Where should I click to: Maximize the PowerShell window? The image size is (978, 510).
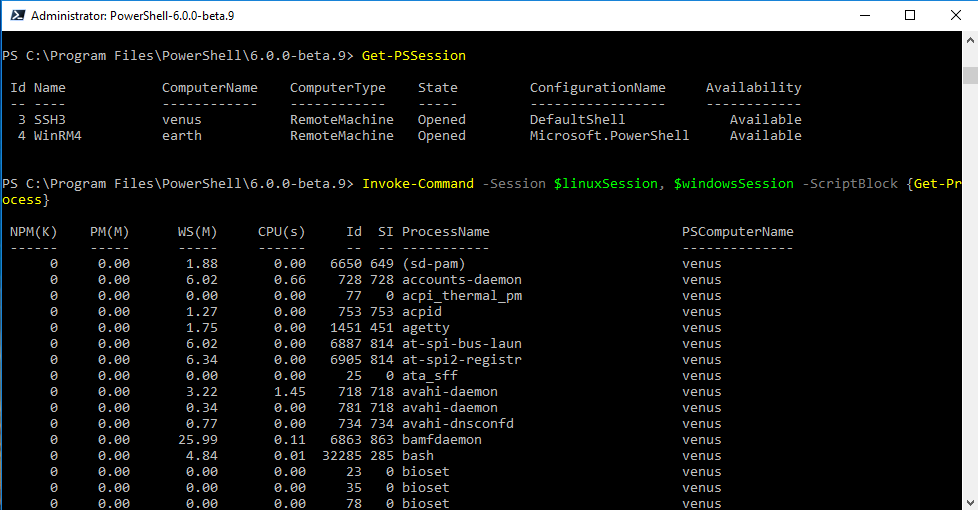click(x=910, y=16)
